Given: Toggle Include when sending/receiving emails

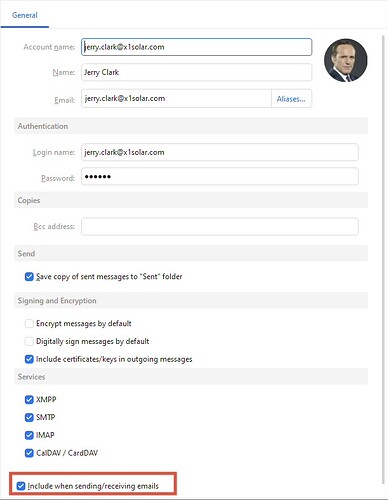Looking at the screenshot, I should pyautogui.click(x=21, y=486).
